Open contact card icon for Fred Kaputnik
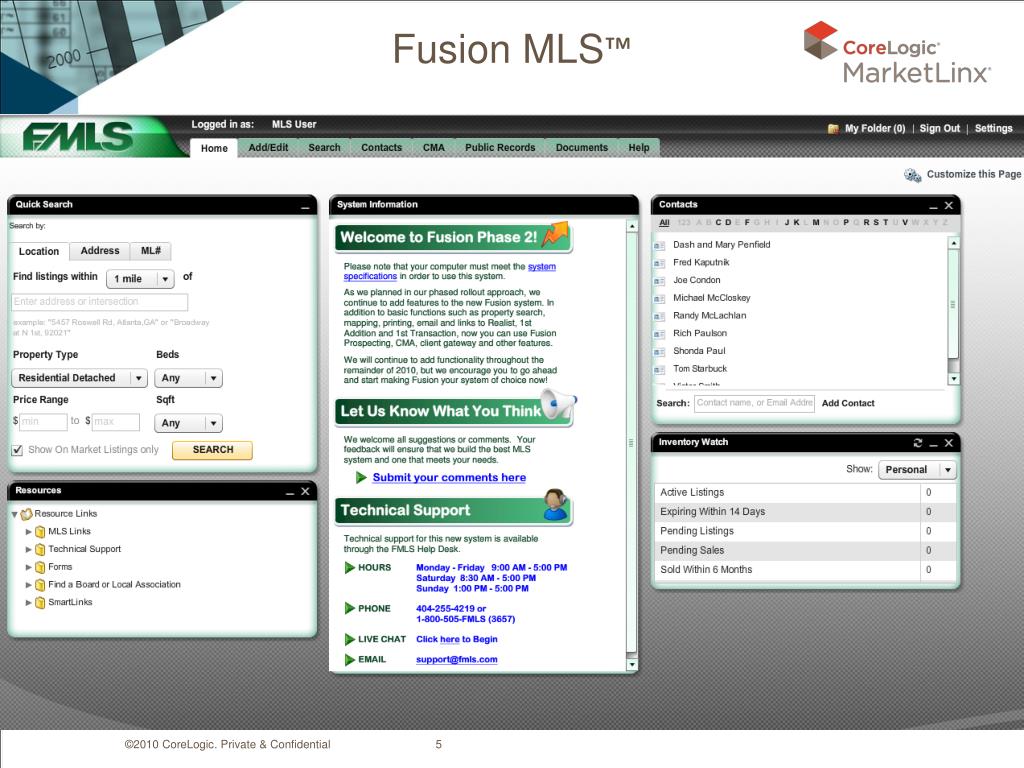 point(660,263)
